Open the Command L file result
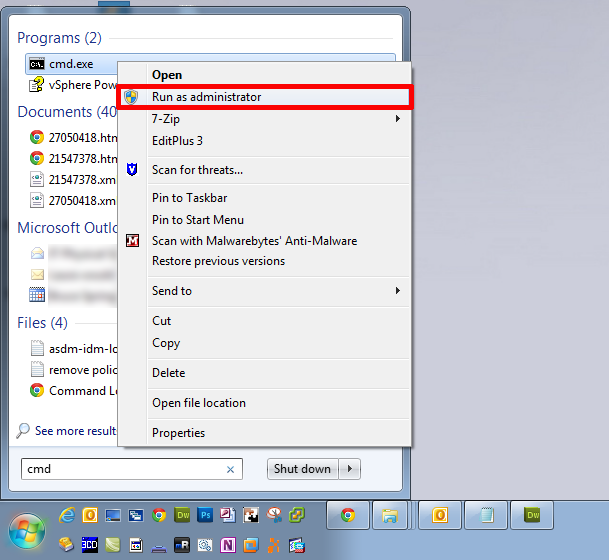Screen dimensions: 609x560 click(x=73, y=390)
